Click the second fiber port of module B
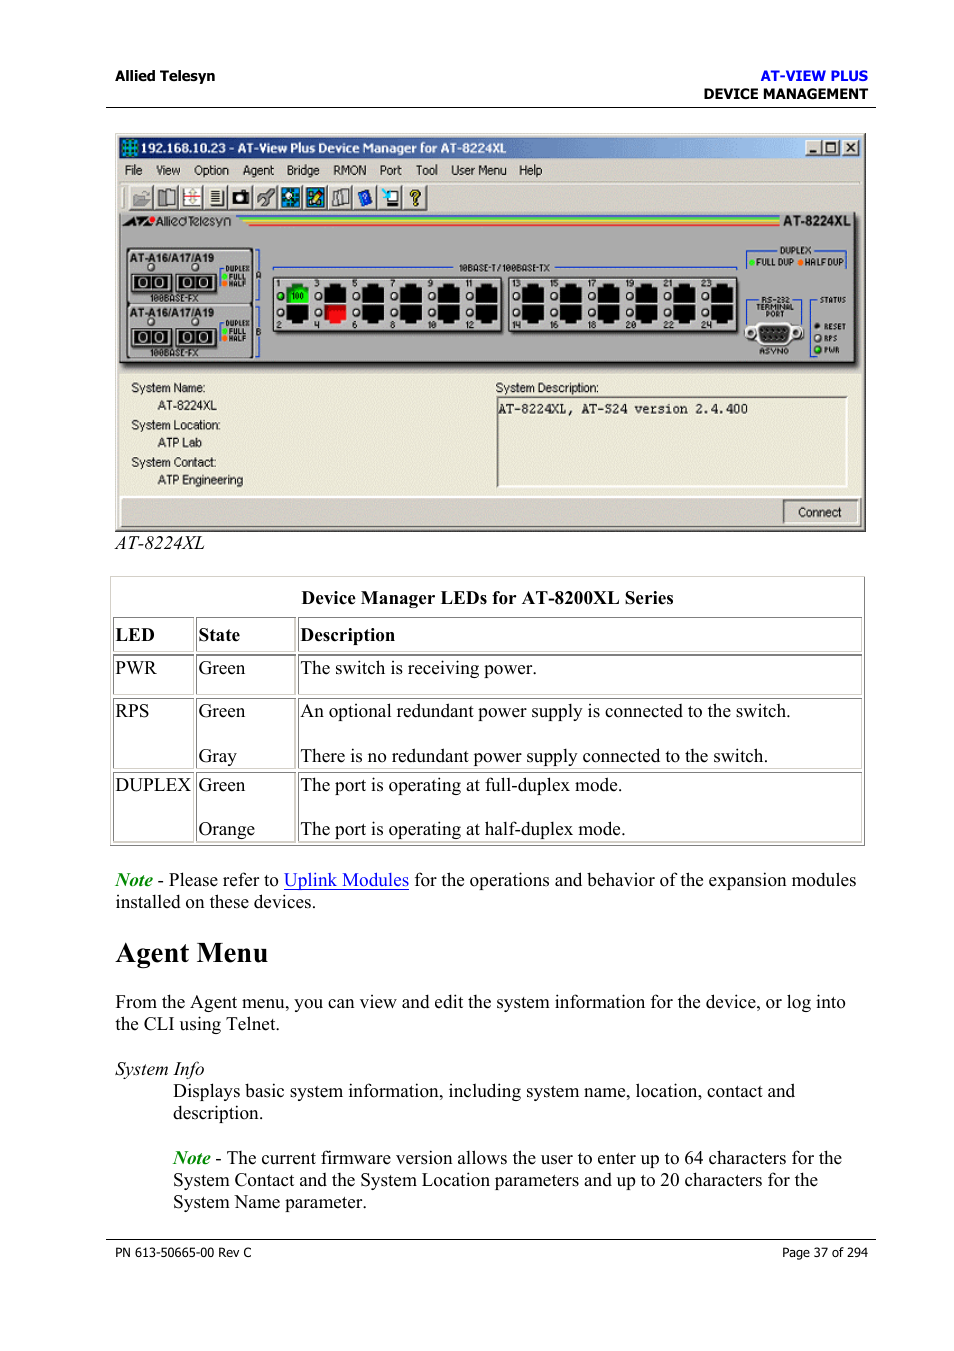The width and height of the screenshot is (954, 1351). 195,338
